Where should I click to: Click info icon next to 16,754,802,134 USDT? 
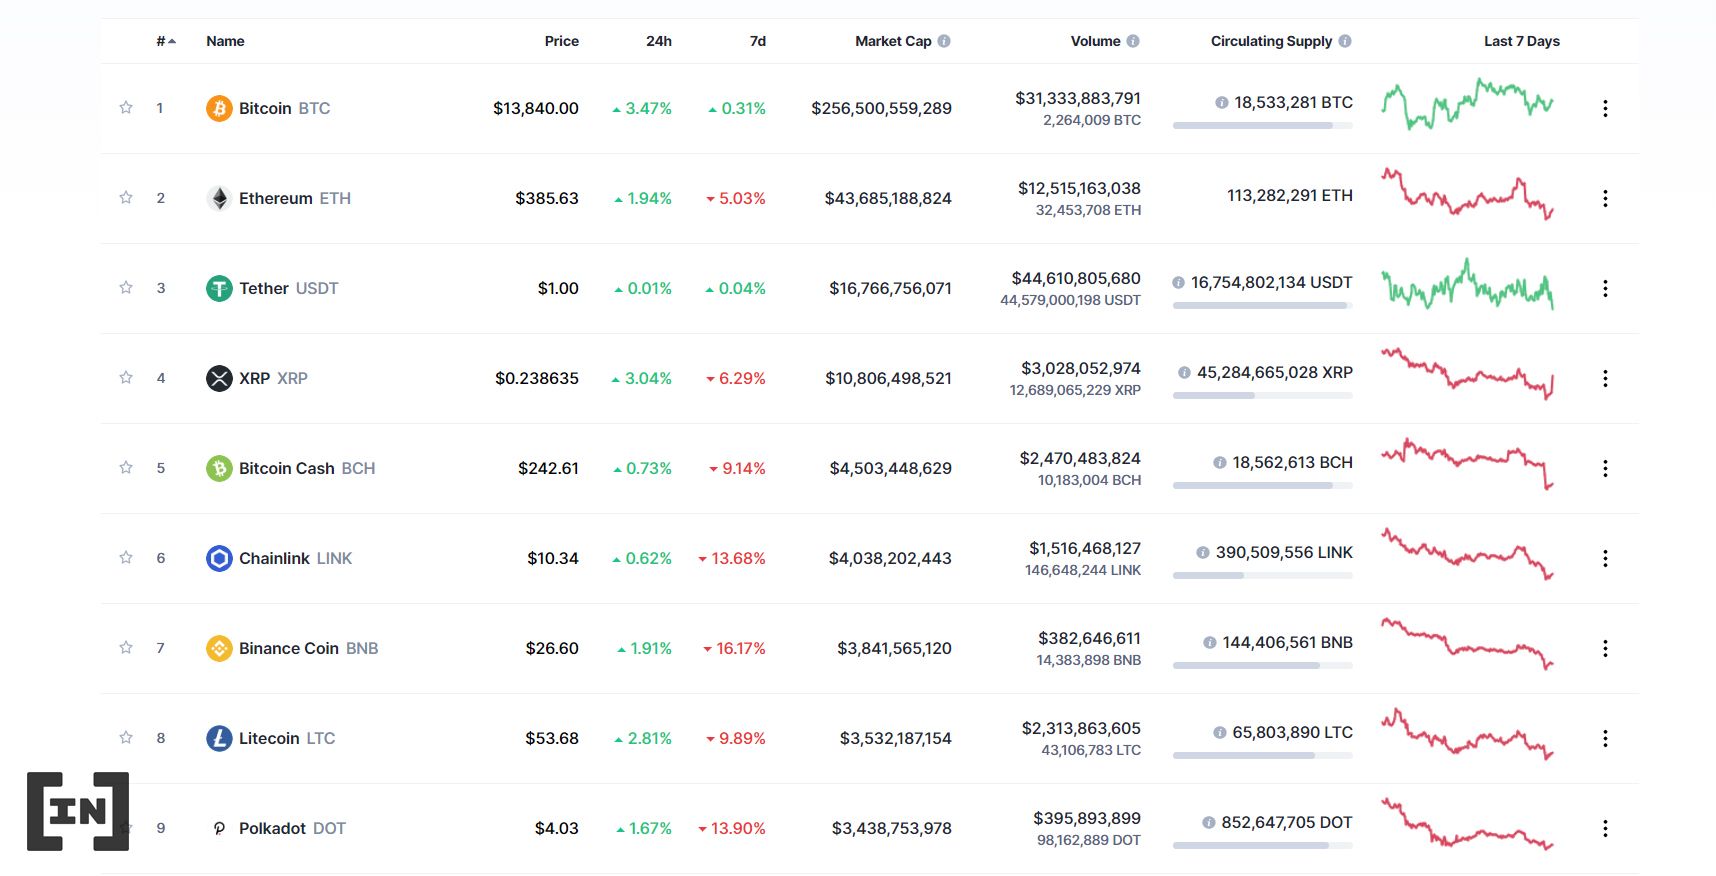point(1178,282)
